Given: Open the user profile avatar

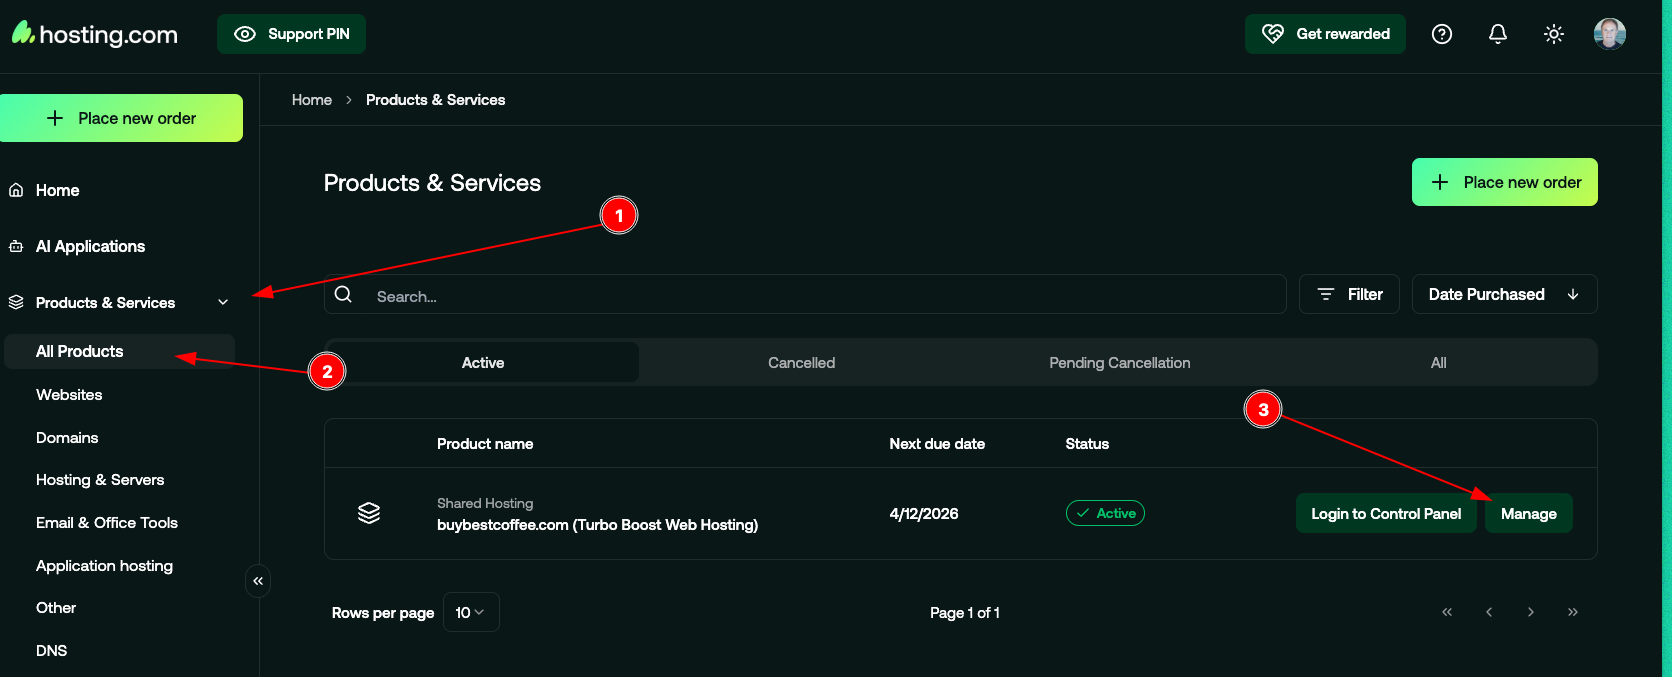Looking at the screenshot, I should 1609,34.
